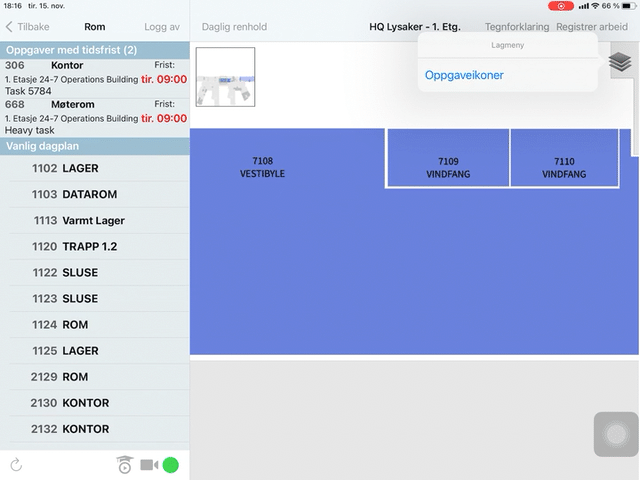Select room 1103 DATAROM in list
This screenshot has width=640, height=480.
coord(90,194)
